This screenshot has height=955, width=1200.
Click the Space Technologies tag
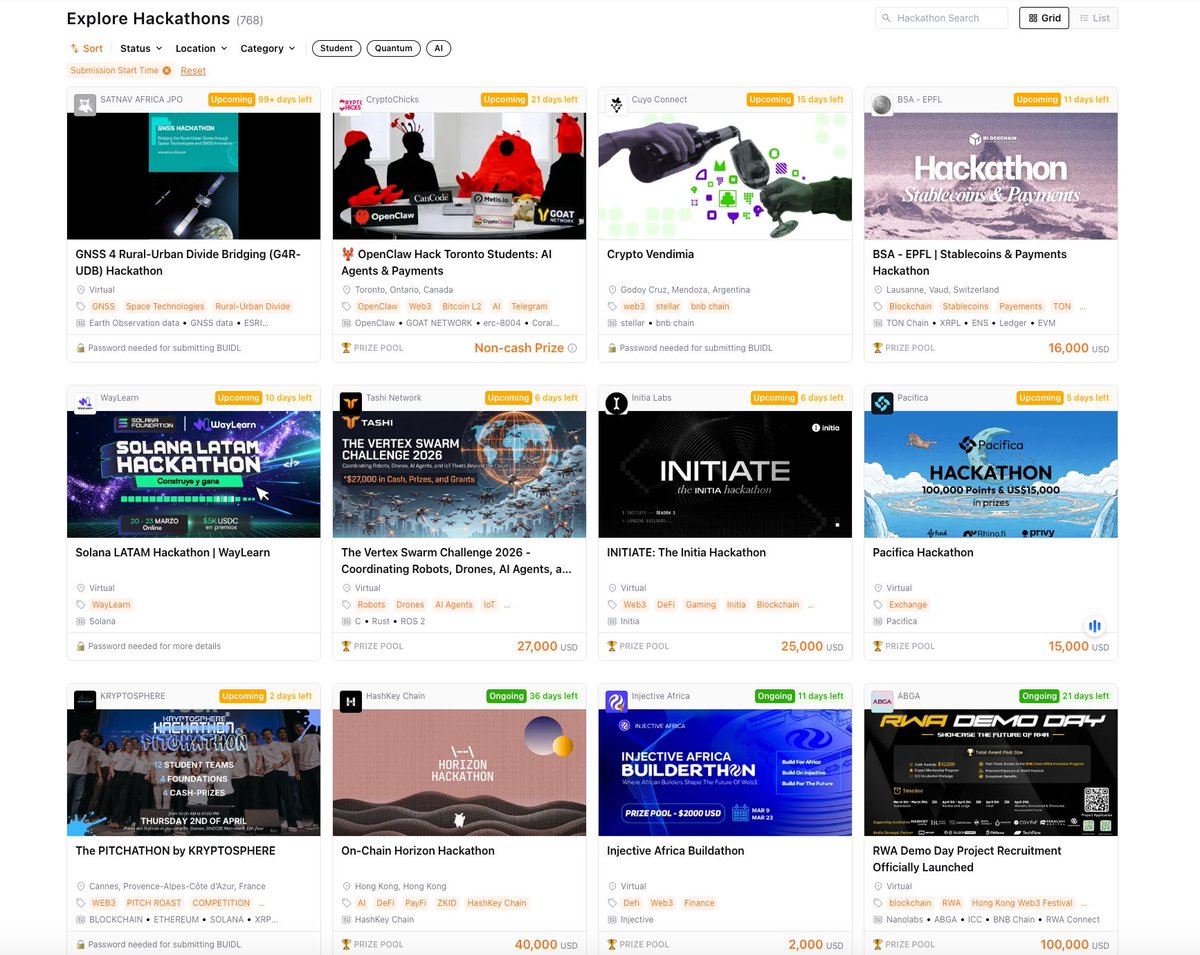click(165, 307)
